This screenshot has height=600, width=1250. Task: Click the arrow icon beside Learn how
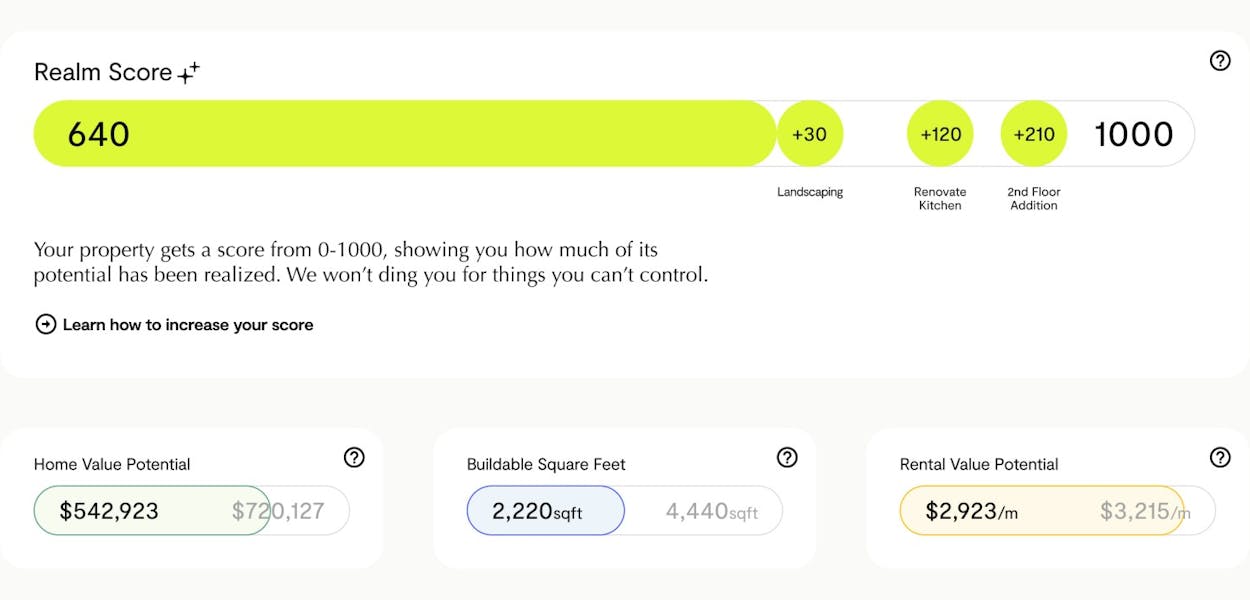(45, 324)
